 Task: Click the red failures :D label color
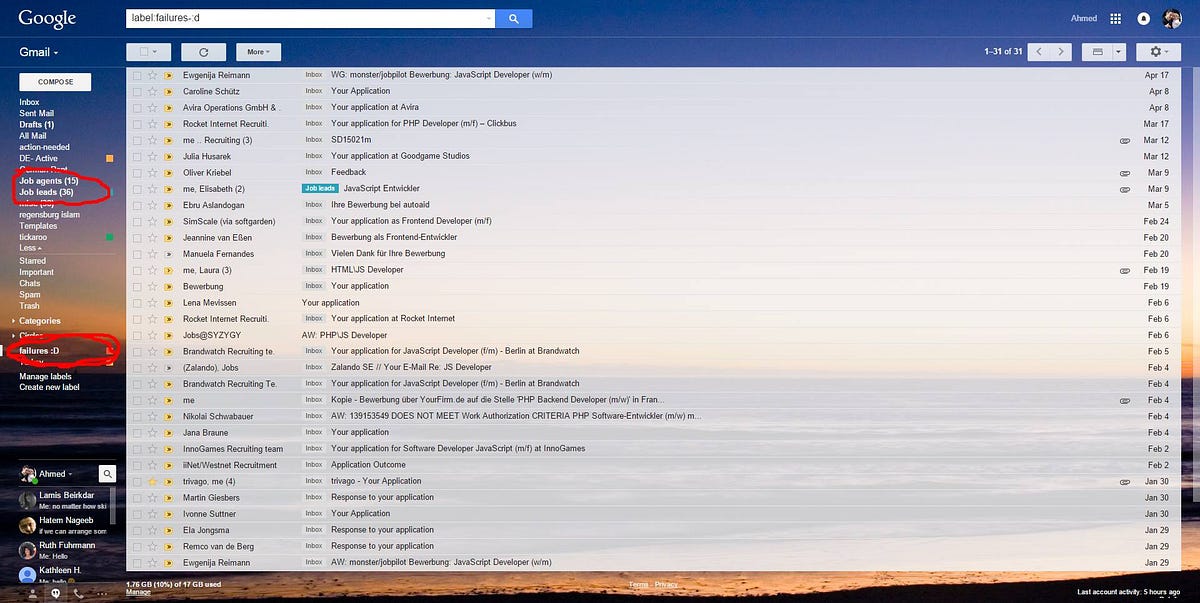click(x=110, y=351)
